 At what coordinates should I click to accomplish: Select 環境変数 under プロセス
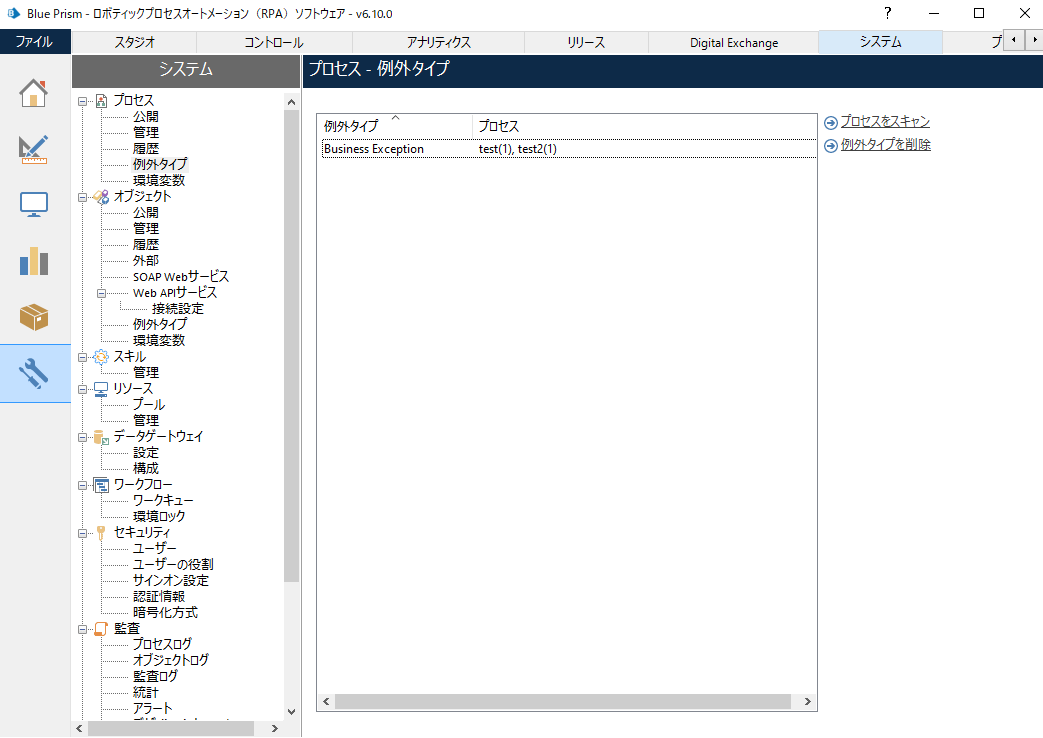click(159, 180)
